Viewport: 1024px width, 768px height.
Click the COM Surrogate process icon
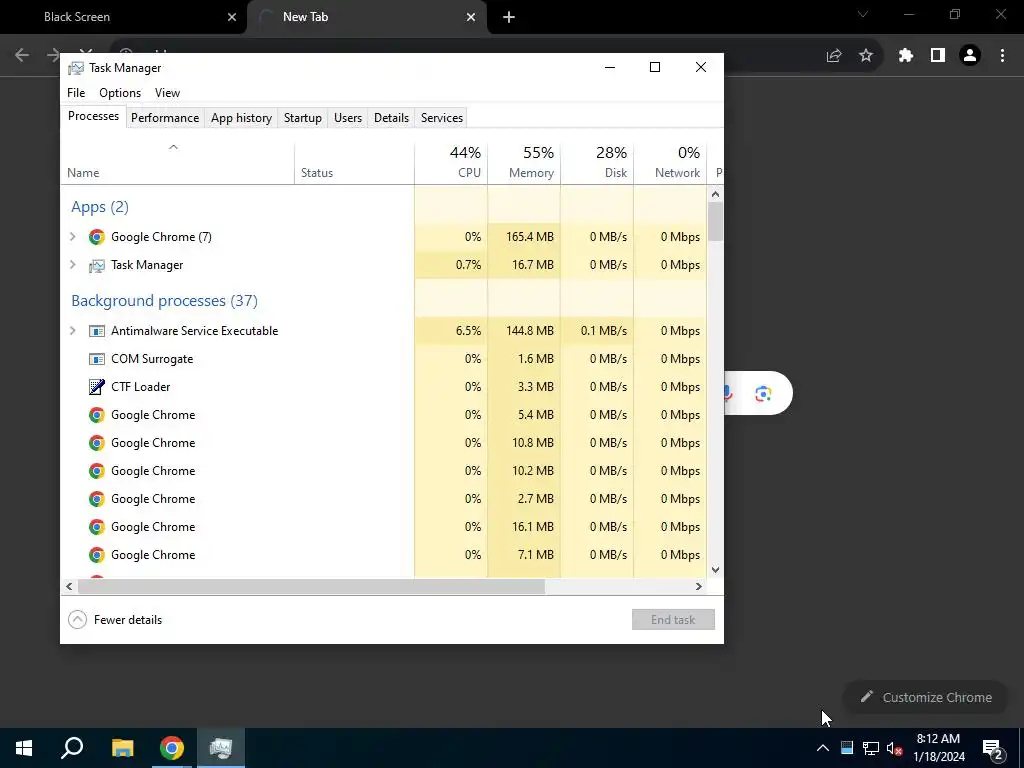(97, 359)
